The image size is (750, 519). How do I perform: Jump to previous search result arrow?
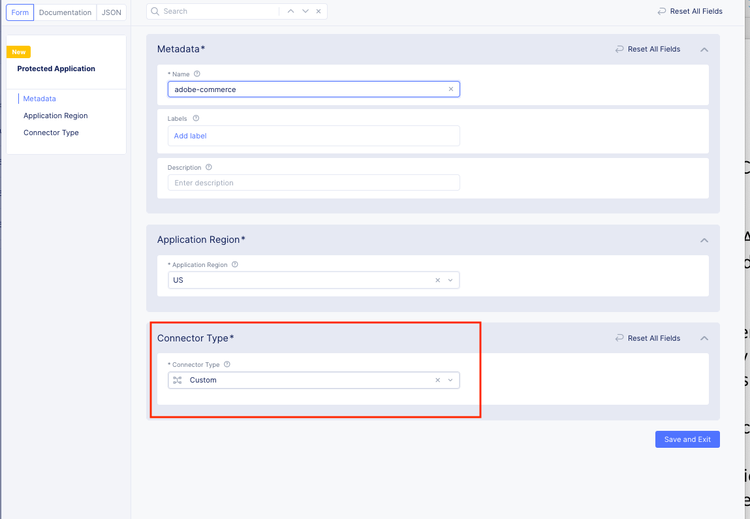click(291, 11)
